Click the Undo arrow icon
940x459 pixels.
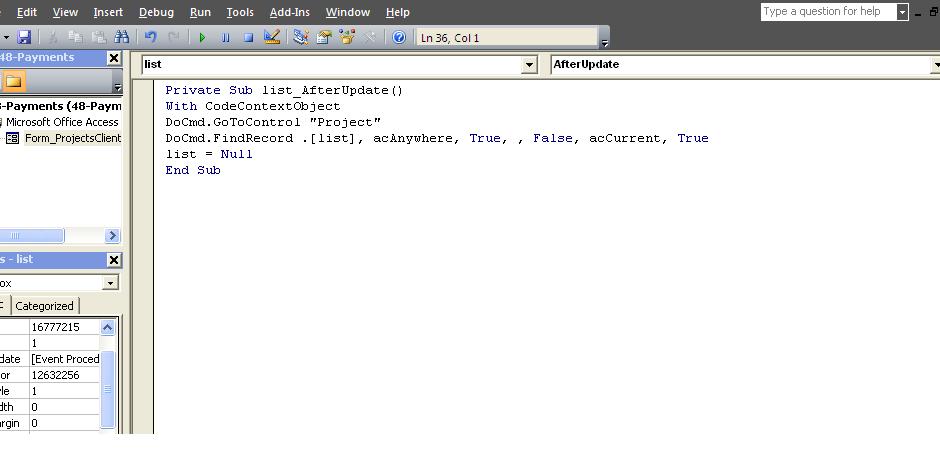tap(150, 37)
